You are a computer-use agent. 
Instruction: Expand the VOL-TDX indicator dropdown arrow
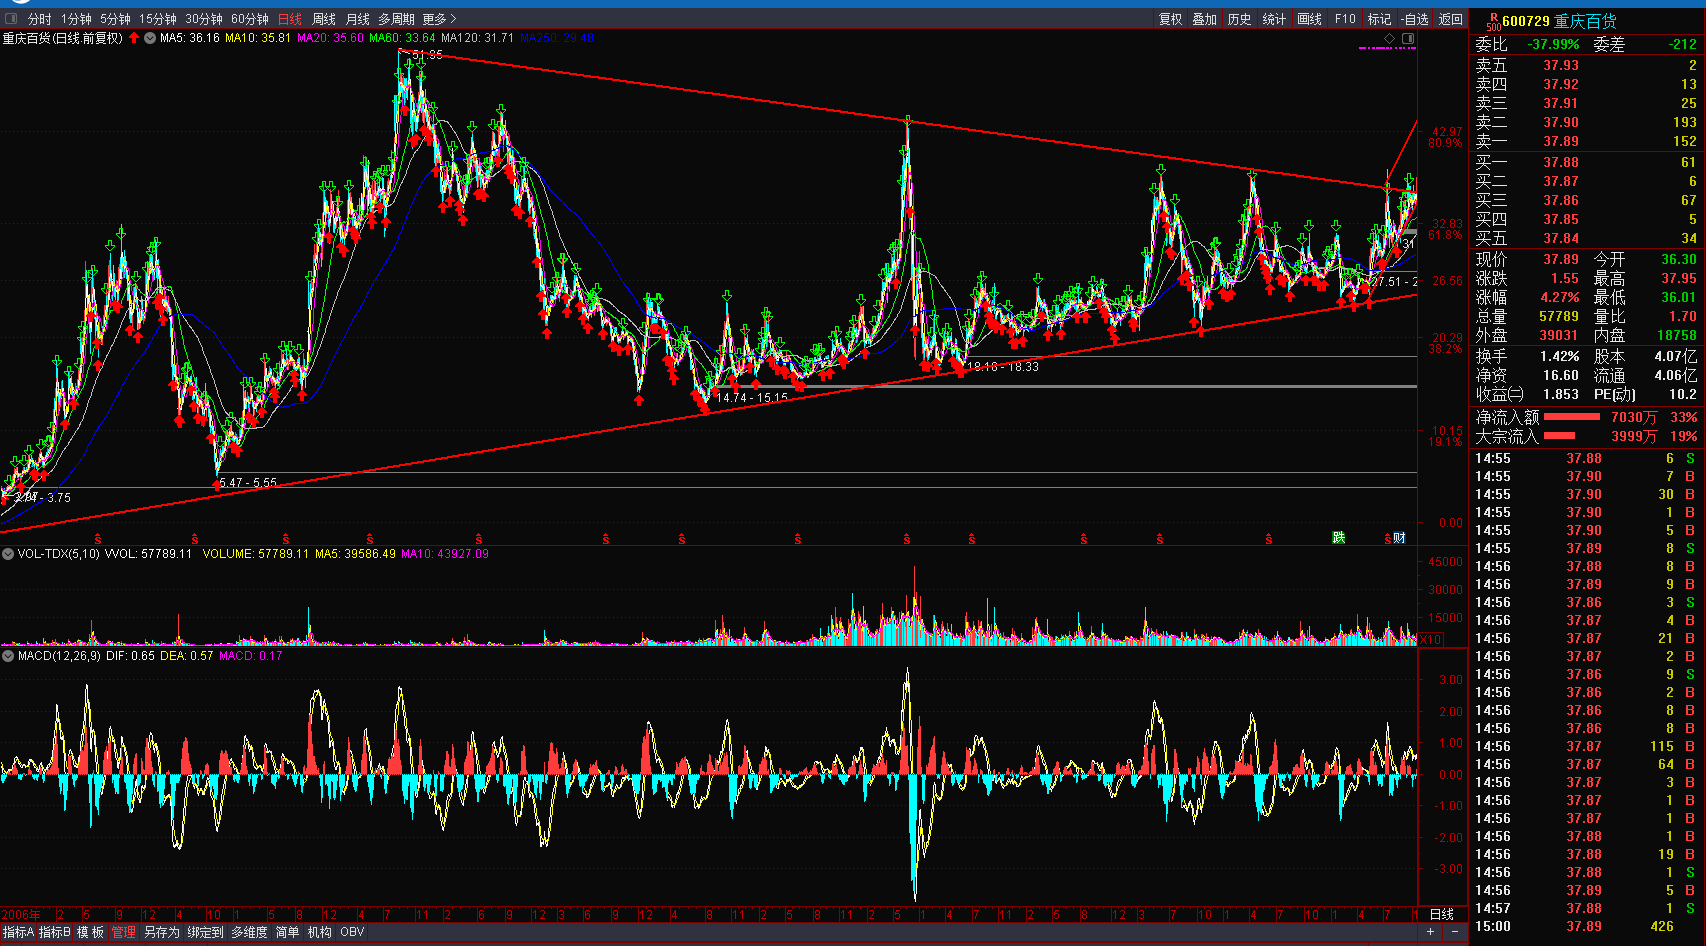point(8,554)
